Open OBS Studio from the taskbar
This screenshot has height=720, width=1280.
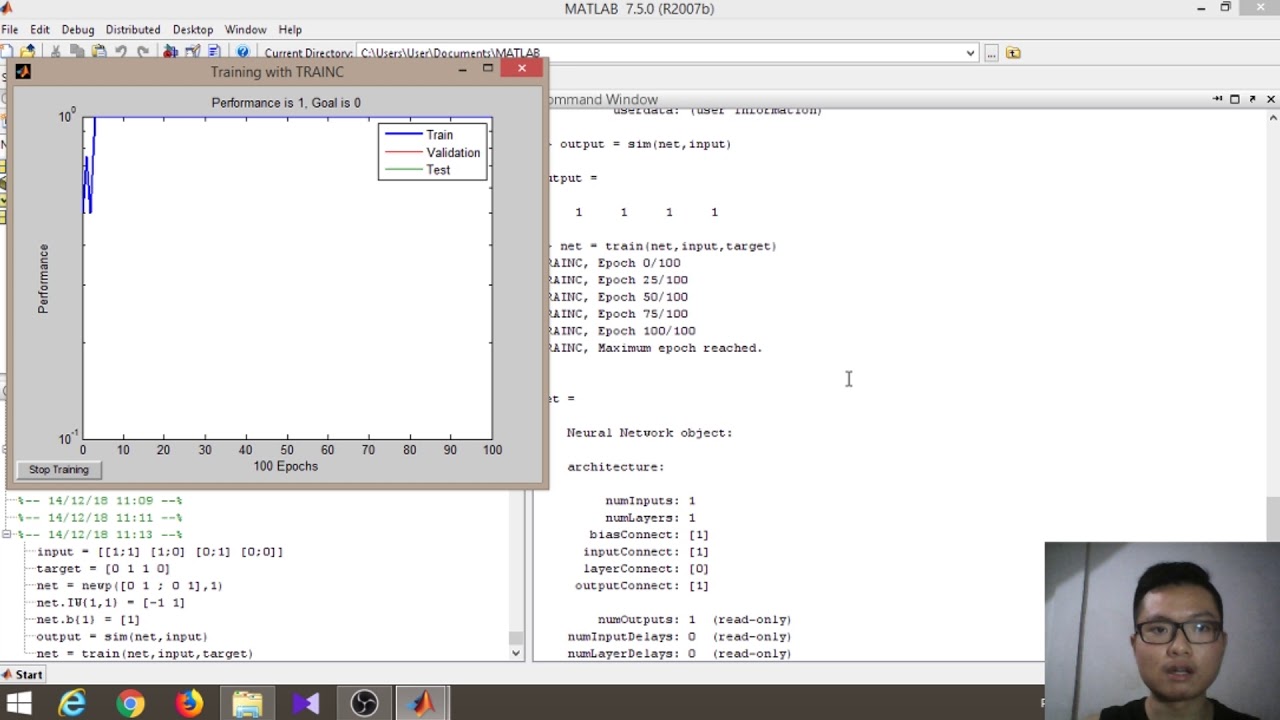point(364,704)
